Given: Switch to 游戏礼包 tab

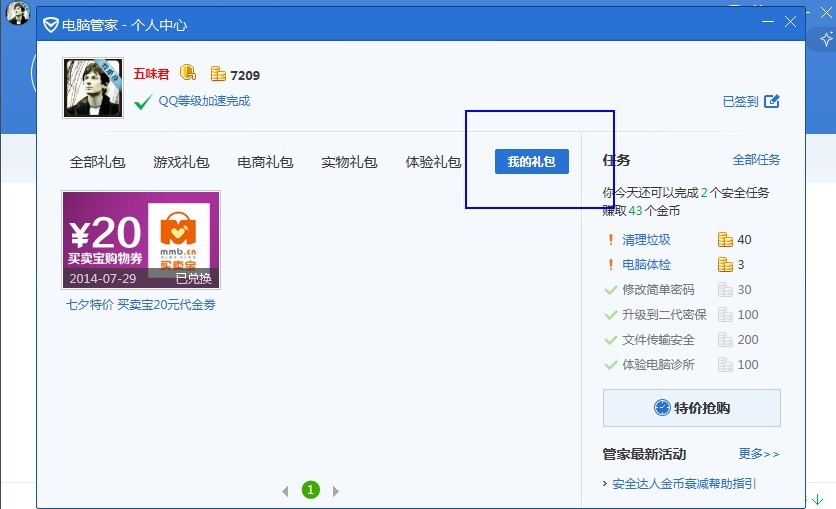Looking at the screenshot, I should 181,162.
